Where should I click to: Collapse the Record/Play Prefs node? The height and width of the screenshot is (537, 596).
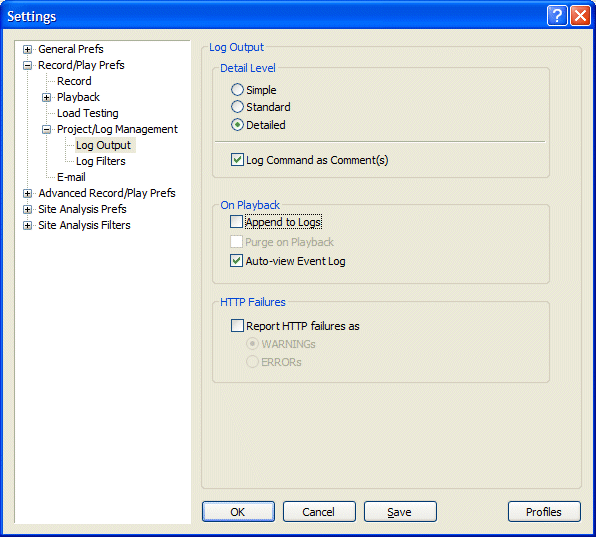(27, 65)
